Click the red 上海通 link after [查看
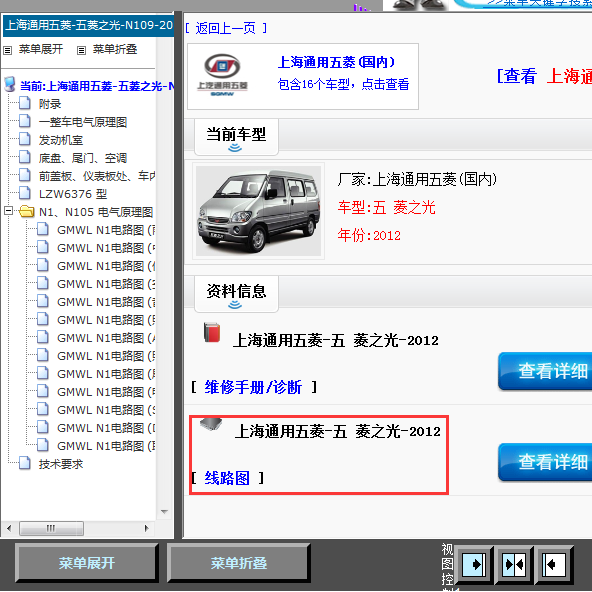592x592 pixels. (x=569, y=76)
